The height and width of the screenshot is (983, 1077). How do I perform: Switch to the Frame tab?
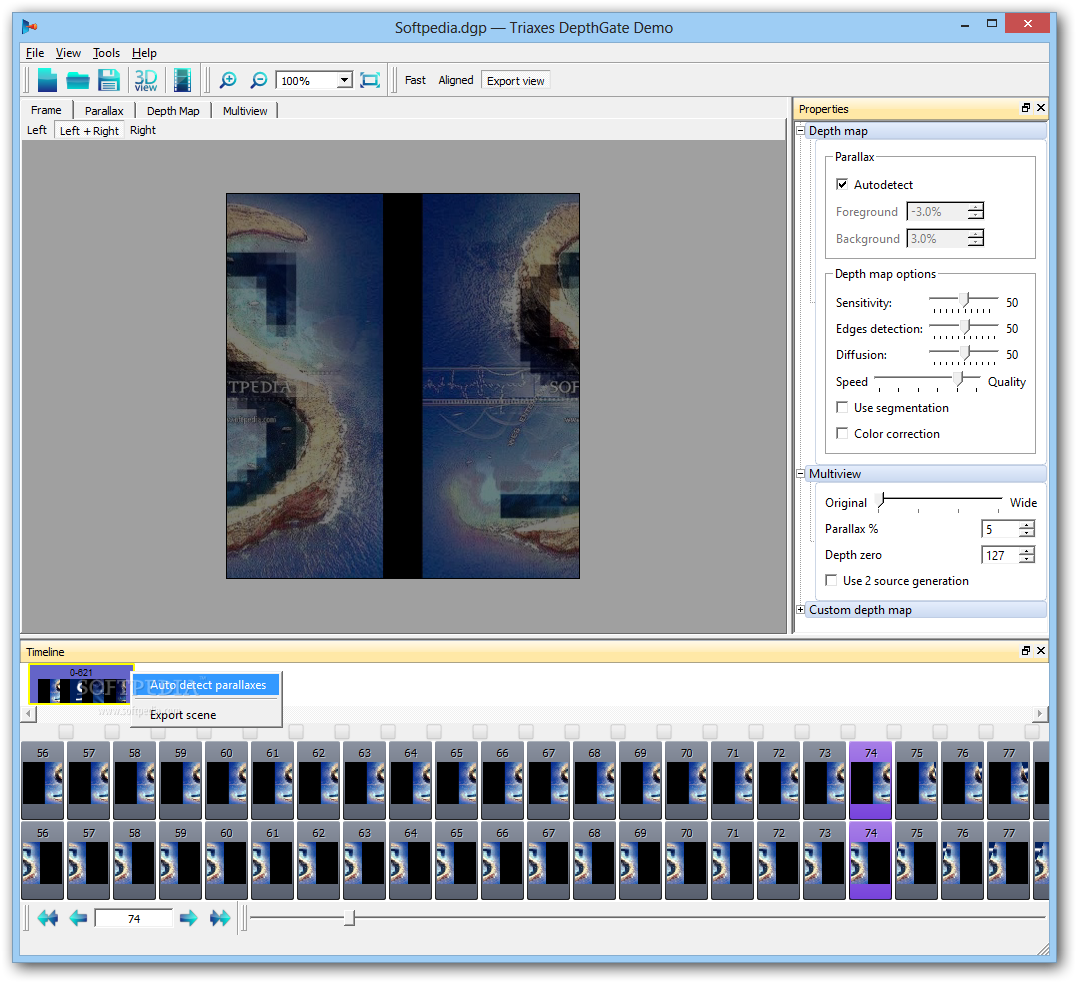coord(46,110)
